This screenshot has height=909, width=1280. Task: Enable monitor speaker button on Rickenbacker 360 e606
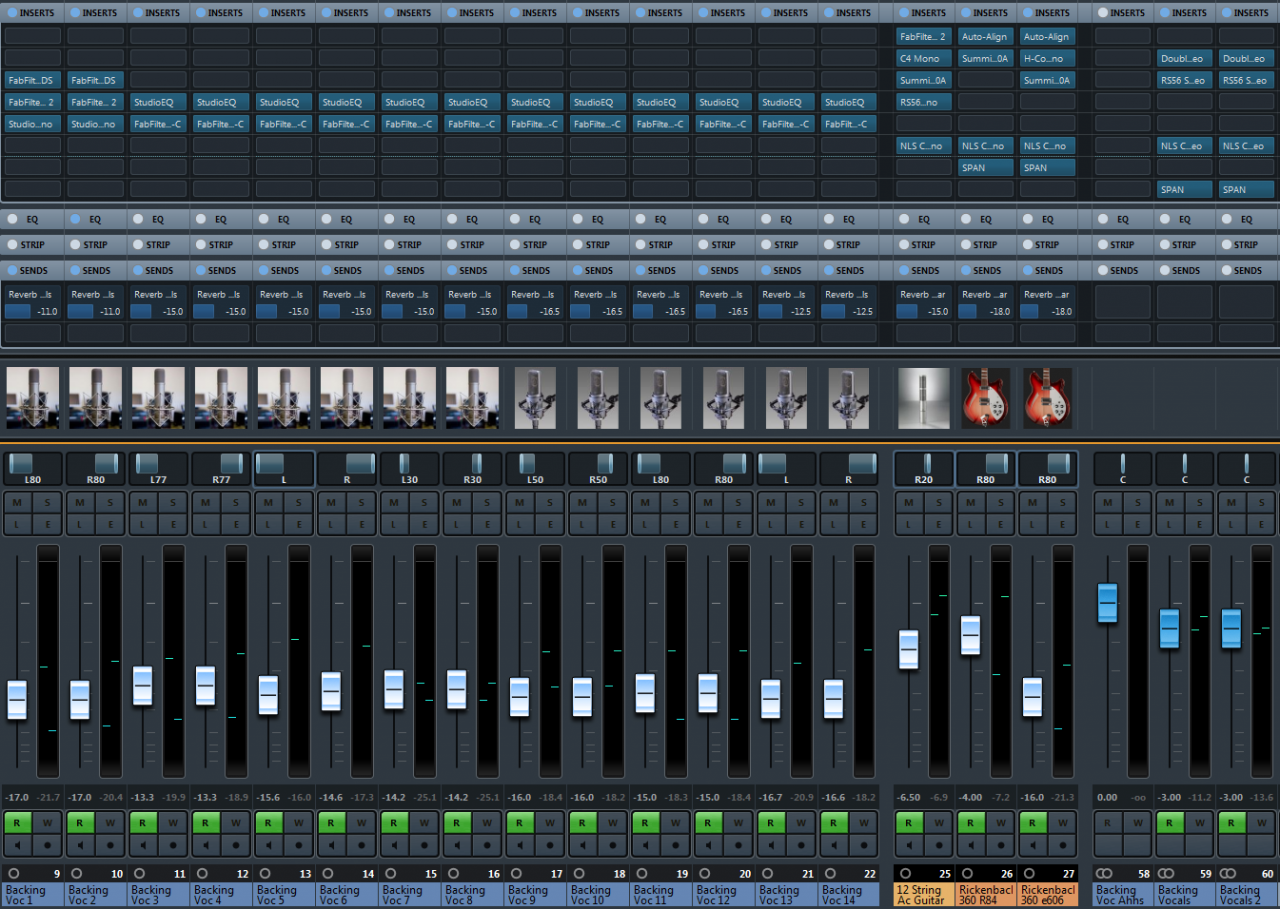(x=1033, y=846)
